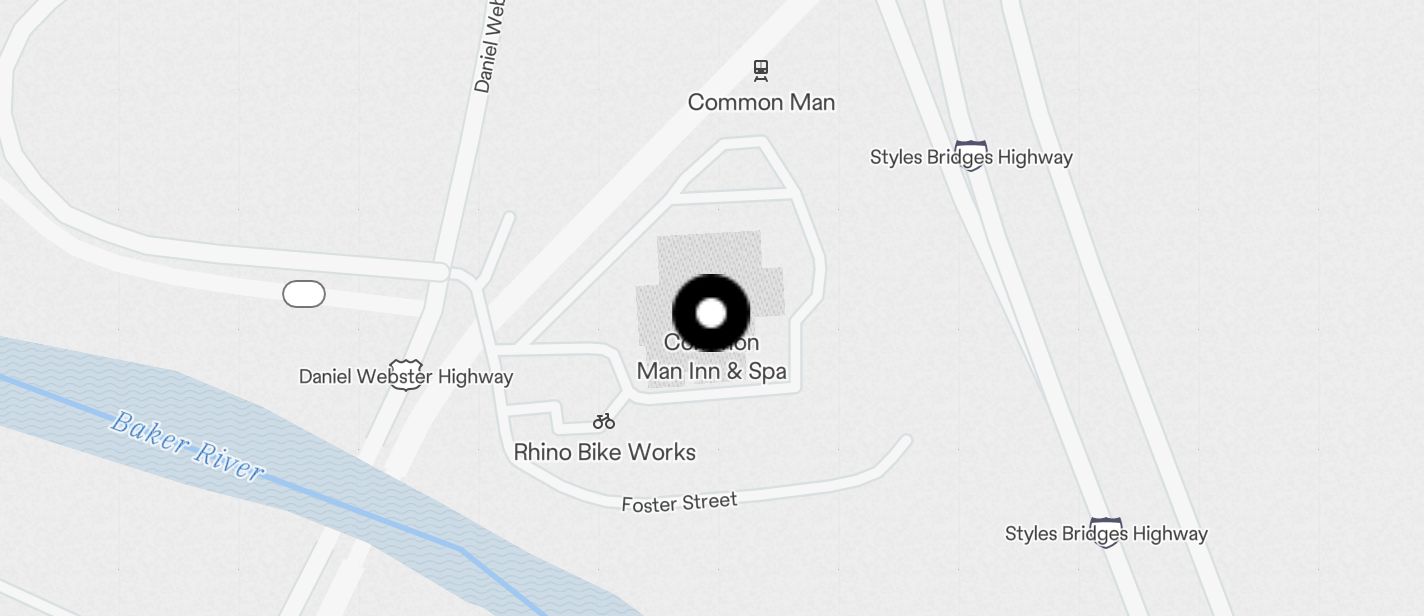This screenshot has height=616, width=1424.
Task: Click the bicycle icon above Rhino Bike Works
Action: tap(604, 421)
